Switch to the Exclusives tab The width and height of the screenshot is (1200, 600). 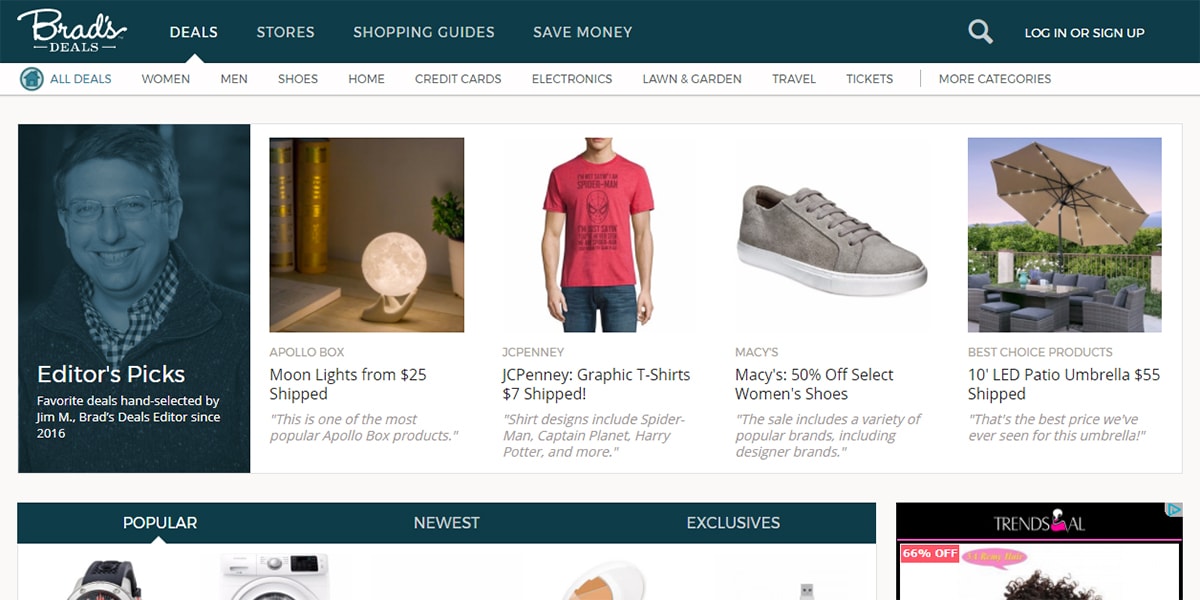click(x=733, y=523)
